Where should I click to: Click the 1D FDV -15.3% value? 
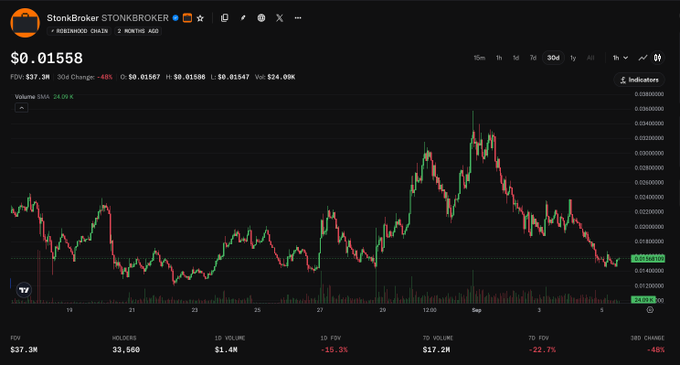click(x=334, y=350)
